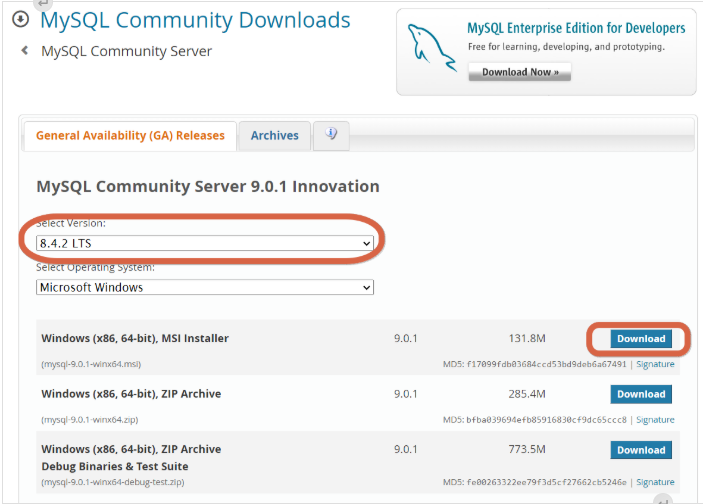Switch to the General Availability (GA) Releases tab
703x504 pixels.
(130, 136)
